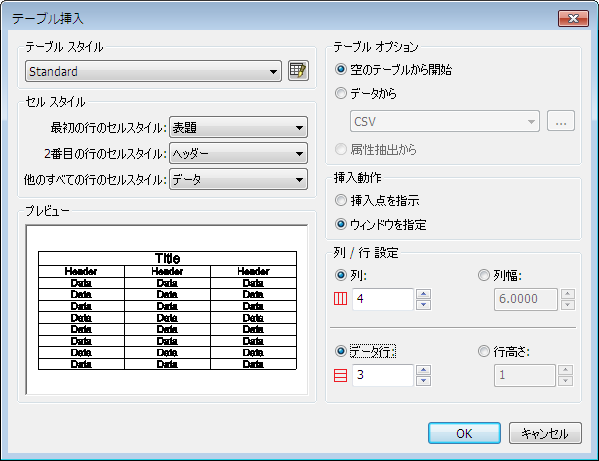Decrease data rows with down arrow
The image size is (599, 461).
coord(423,381)
